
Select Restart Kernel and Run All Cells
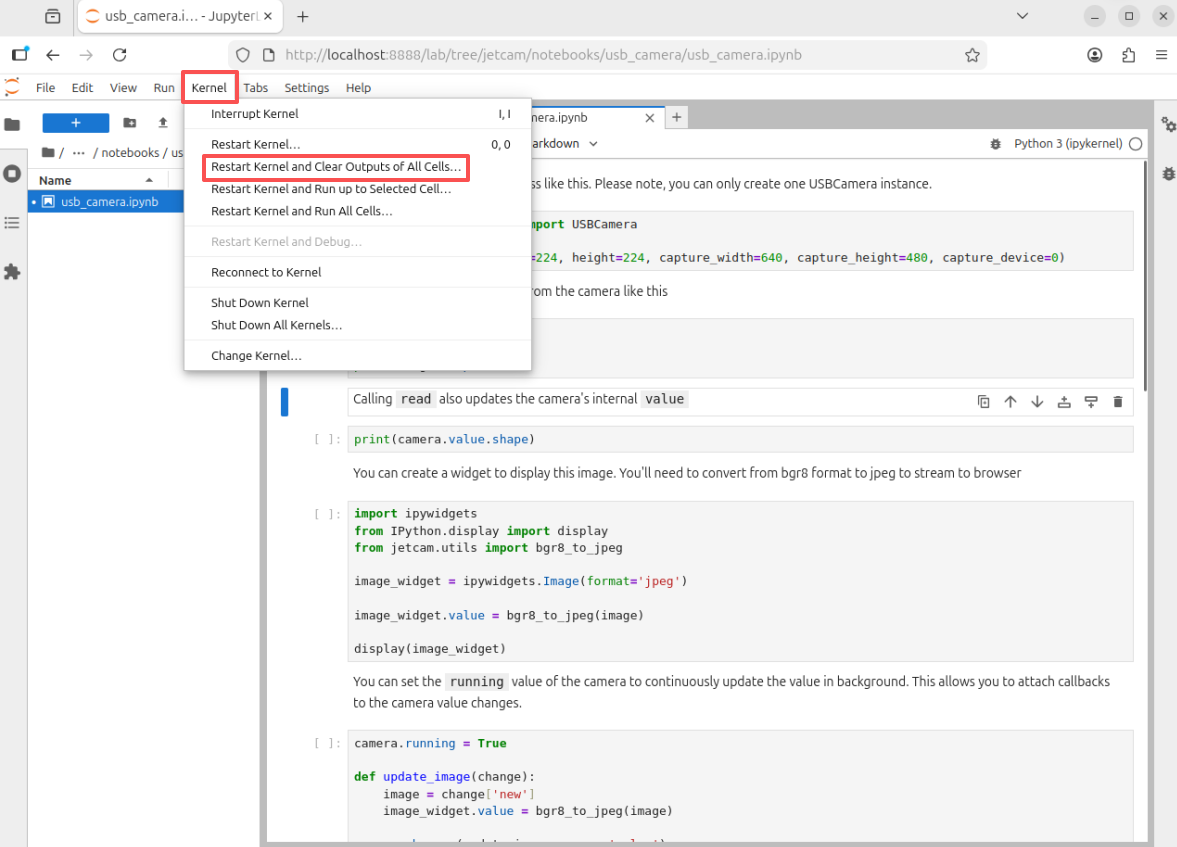pyautogui.click(x=357, y=211)
